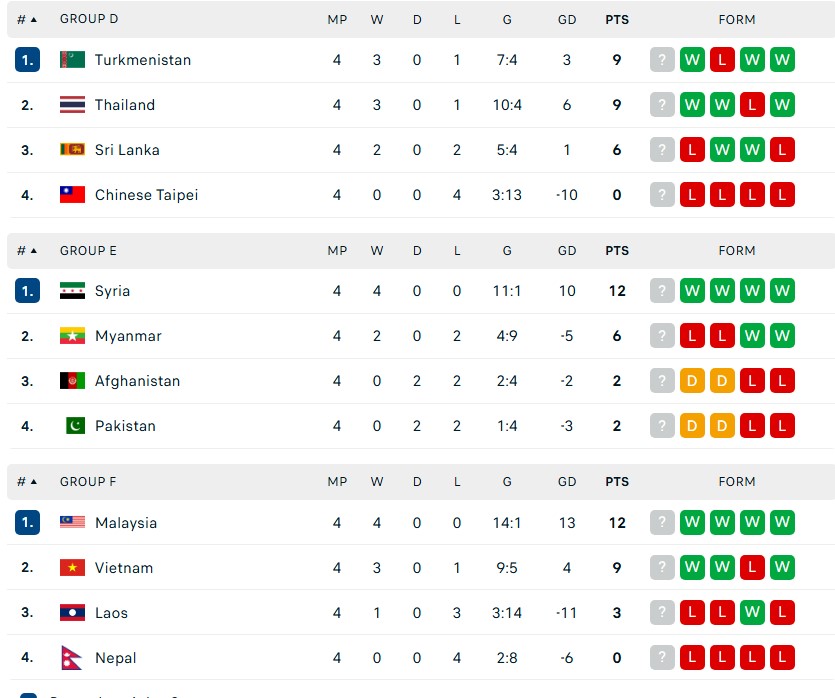
Task: Open the Myanmar team link
Action: pyautogui.click(x=128, y=336)
